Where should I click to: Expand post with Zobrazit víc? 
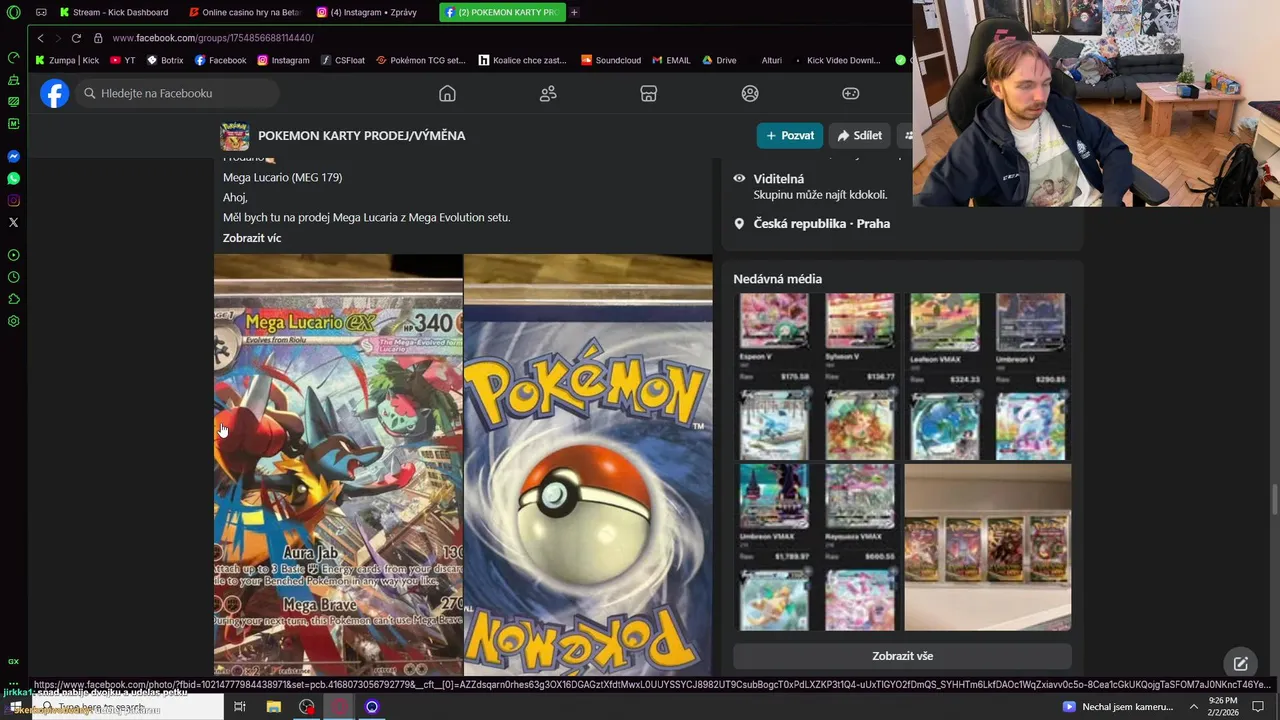point(252,238)
